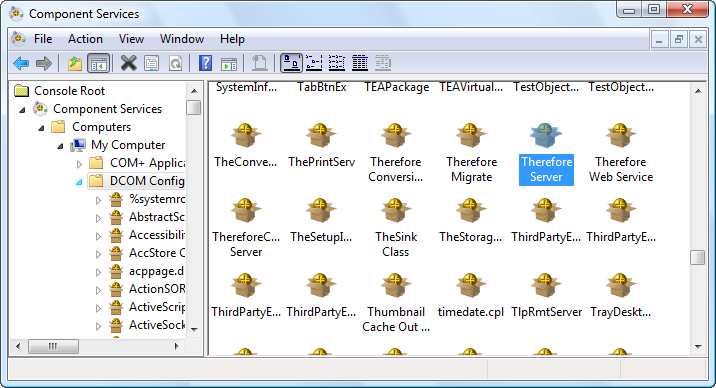Expand the ActiveScrip tree entry

98,308
